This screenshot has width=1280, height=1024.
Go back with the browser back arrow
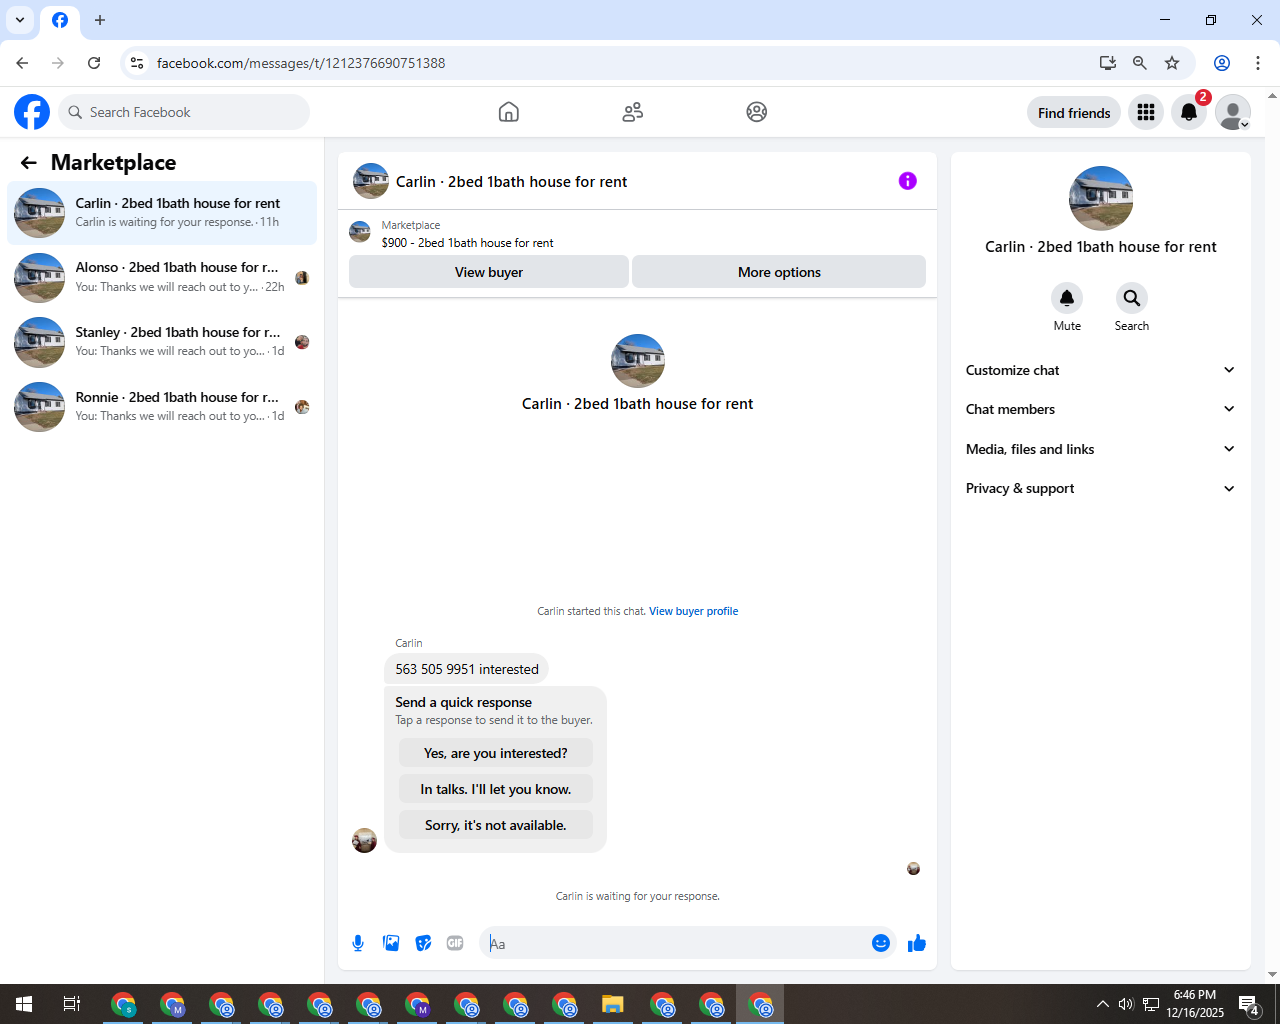click(x=22, y=63)
